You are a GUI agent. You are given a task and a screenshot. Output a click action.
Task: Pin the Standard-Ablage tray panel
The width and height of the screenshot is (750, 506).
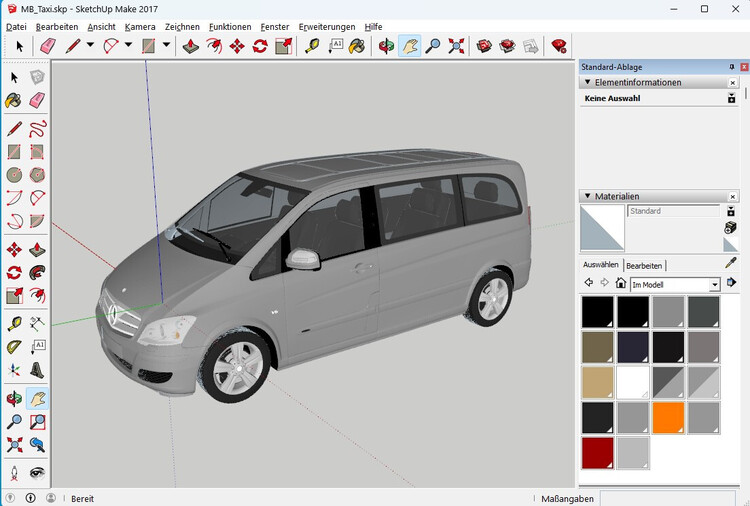pos(731,67)
